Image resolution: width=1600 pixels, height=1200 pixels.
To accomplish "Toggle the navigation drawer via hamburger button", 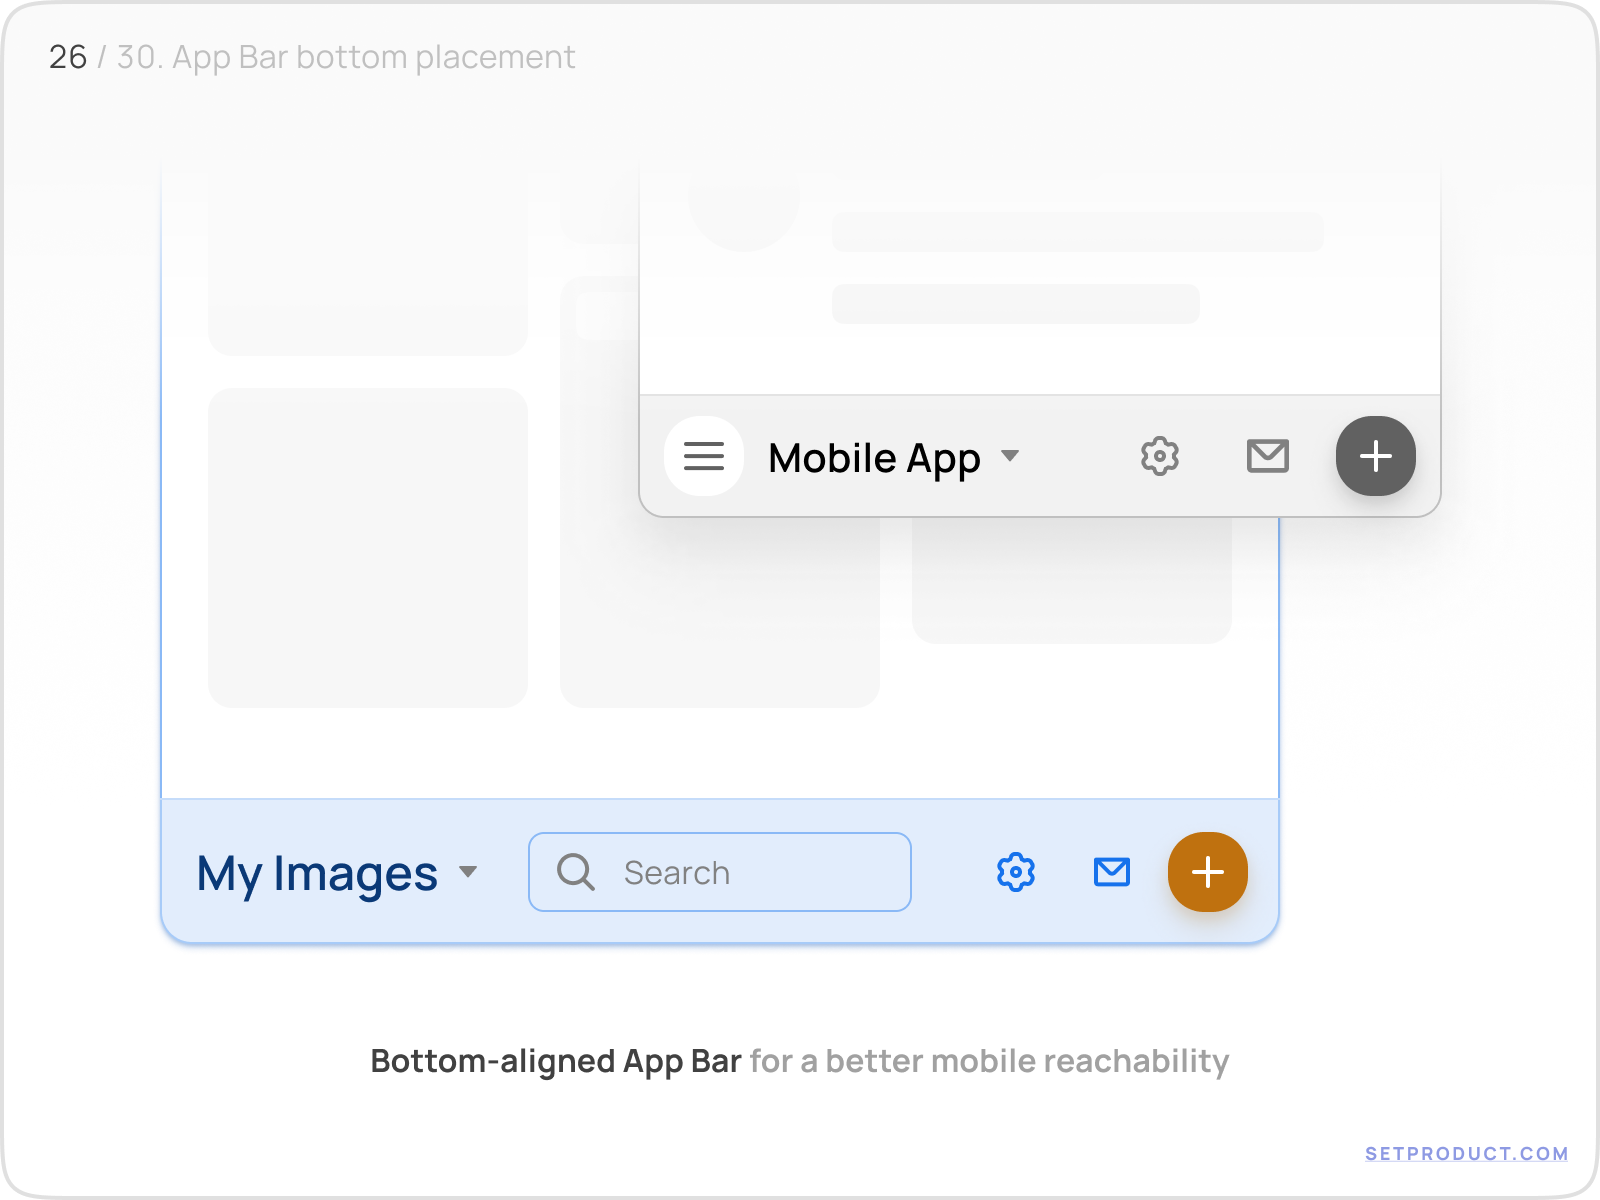I will 704,457.
